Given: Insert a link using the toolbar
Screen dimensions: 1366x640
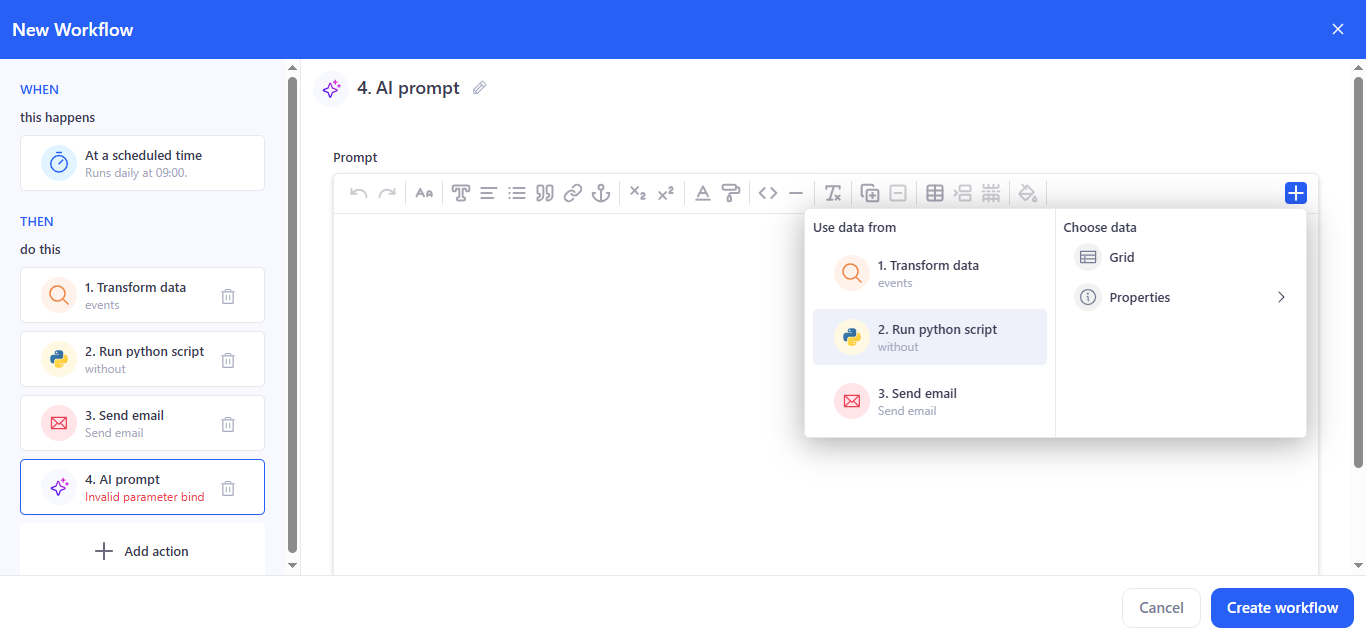Looking at the screenshot, I should (x=573, y=192).
